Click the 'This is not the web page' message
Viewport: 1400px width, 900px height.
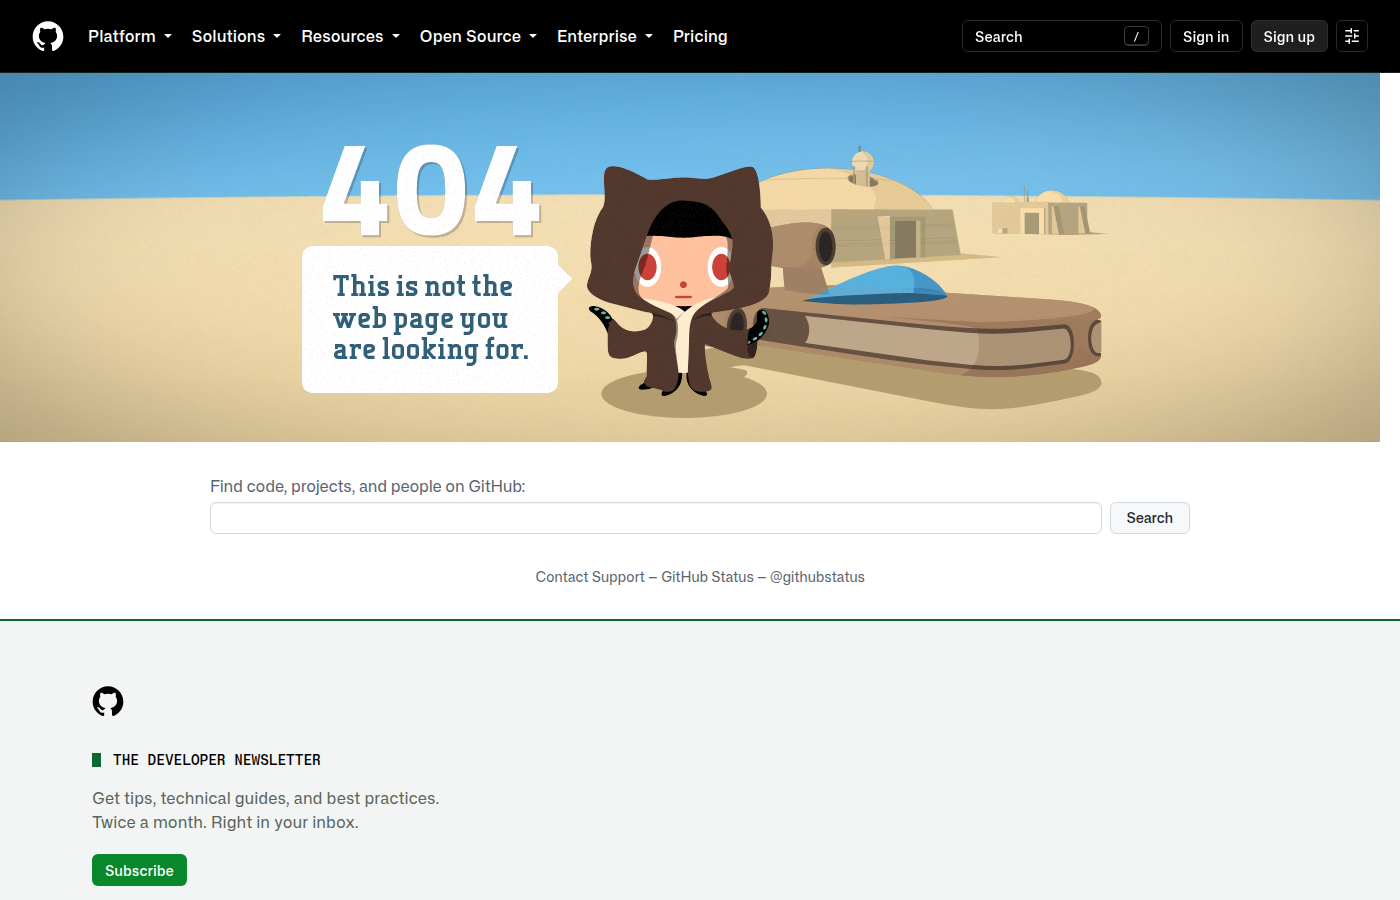pos(430,318)
